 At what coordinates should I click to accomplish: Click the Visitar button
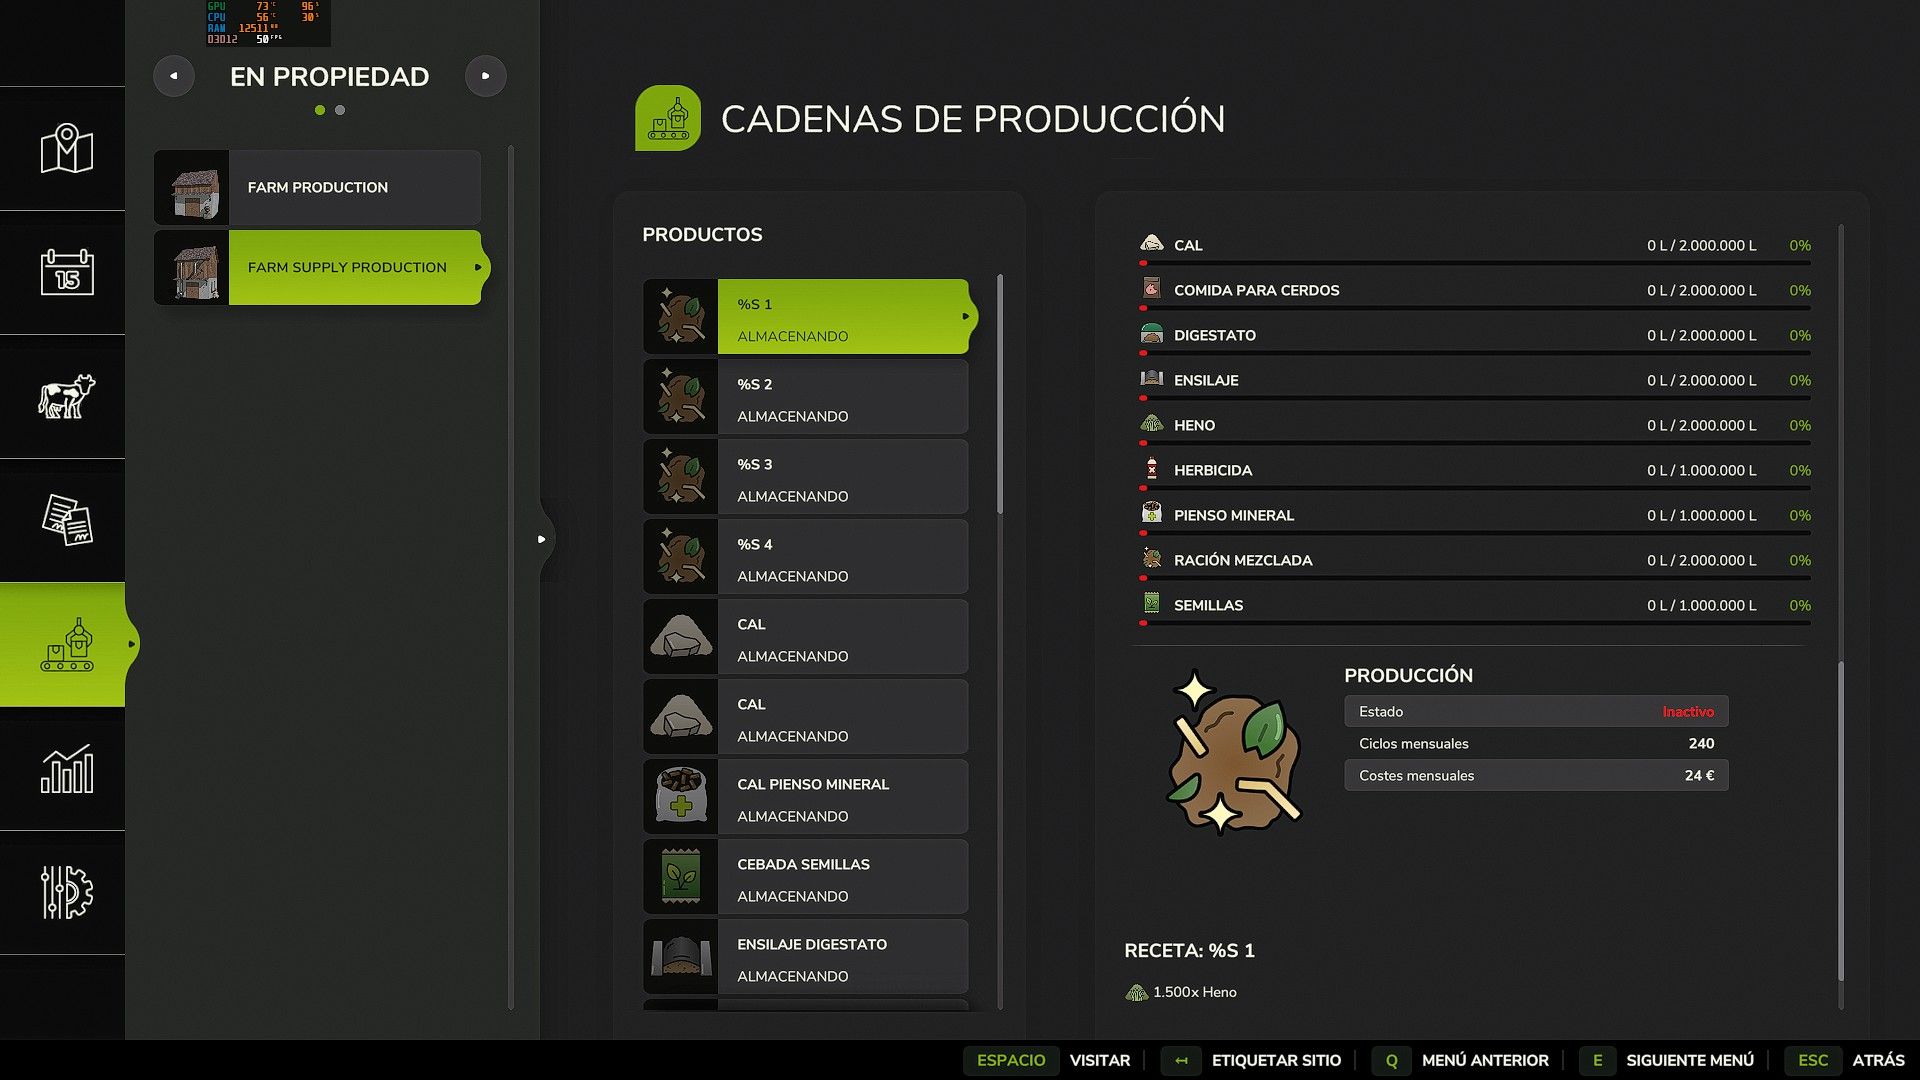tap(1099, 1060)
